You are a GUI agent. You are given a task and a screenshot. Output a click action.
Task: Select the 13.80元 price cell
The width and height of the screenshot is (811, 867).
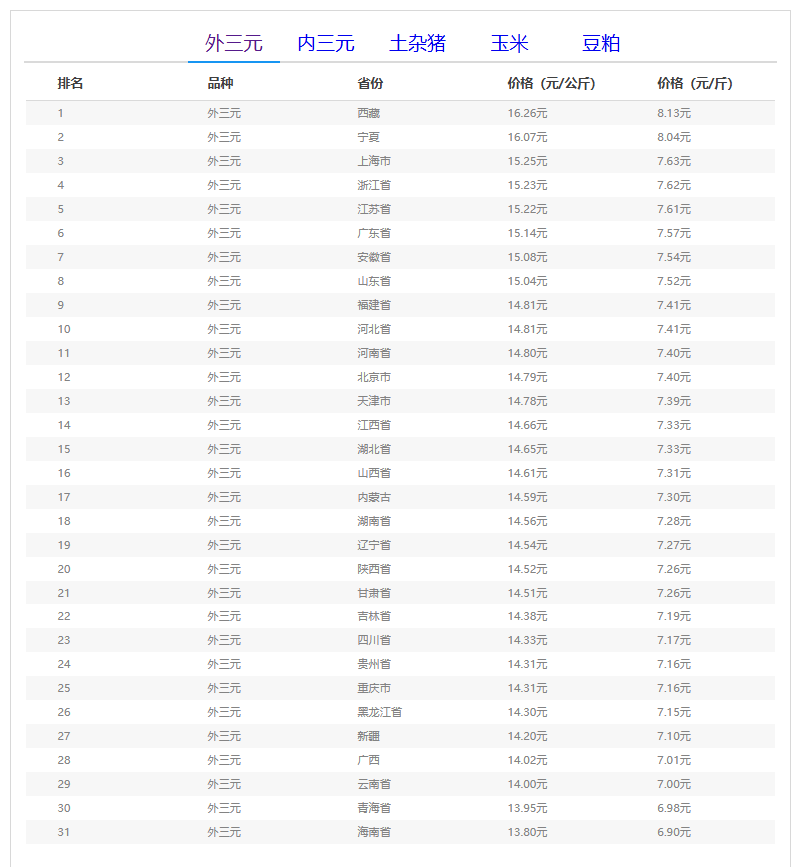[x=527, y=832]
